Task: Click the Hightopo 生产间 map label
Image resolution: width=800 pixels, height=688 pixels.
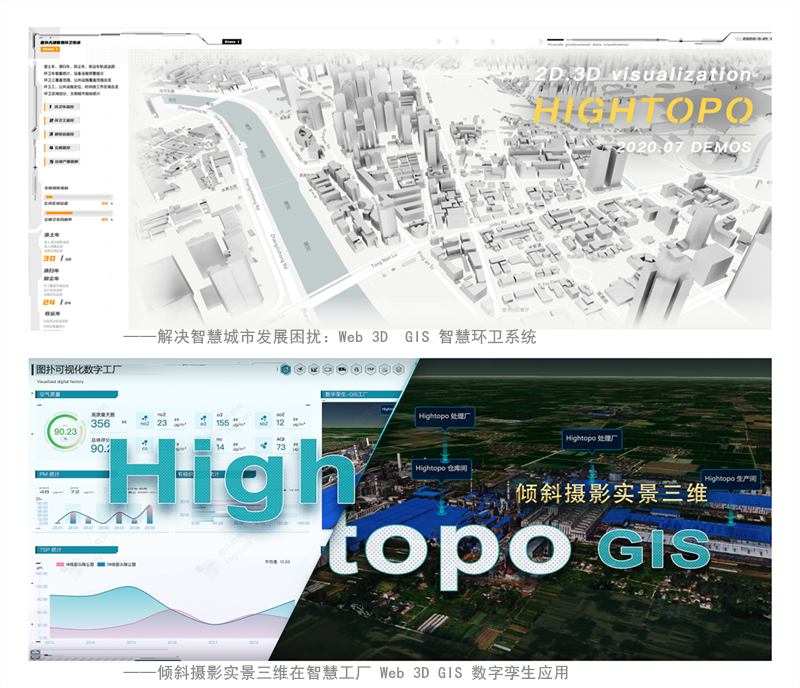Action: (x=730, y=479)
